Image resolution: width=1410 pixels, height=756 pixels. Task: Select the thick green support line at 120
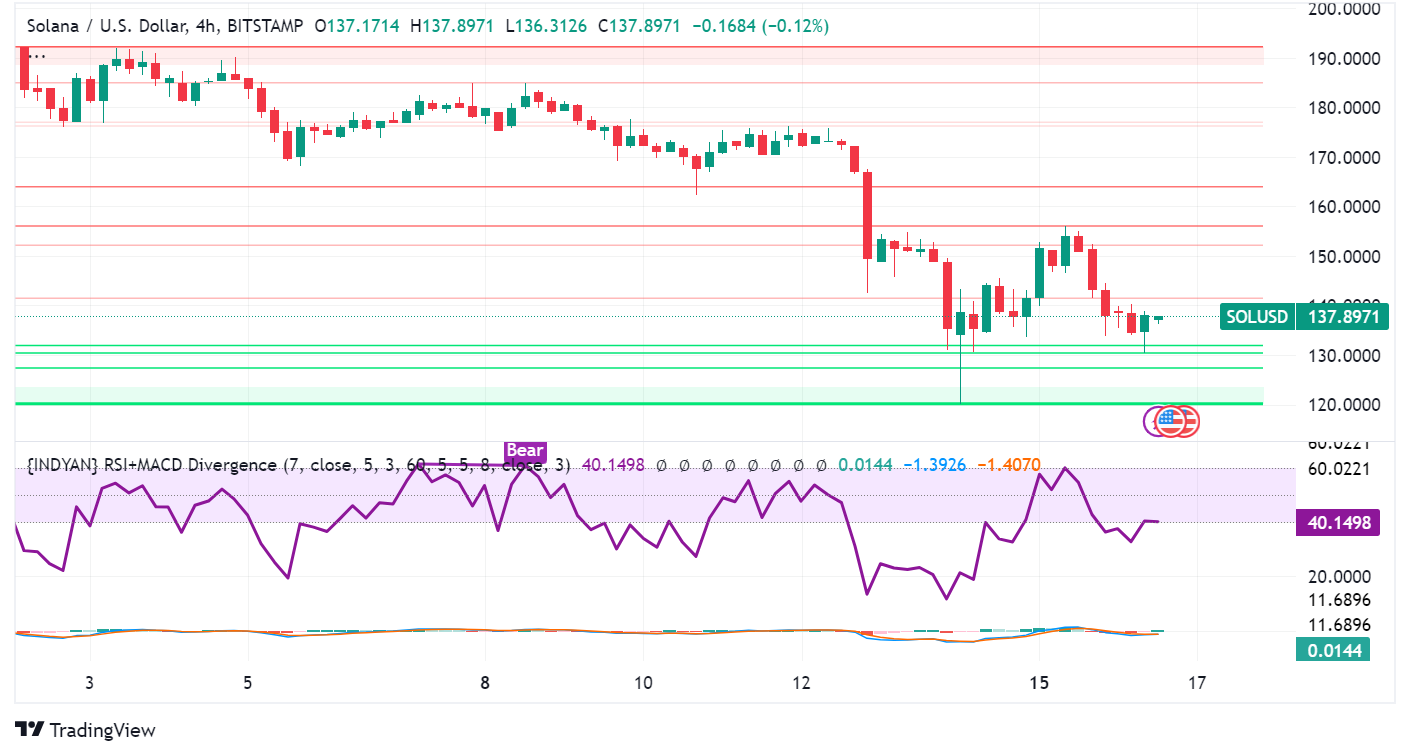tap(639, 404)
